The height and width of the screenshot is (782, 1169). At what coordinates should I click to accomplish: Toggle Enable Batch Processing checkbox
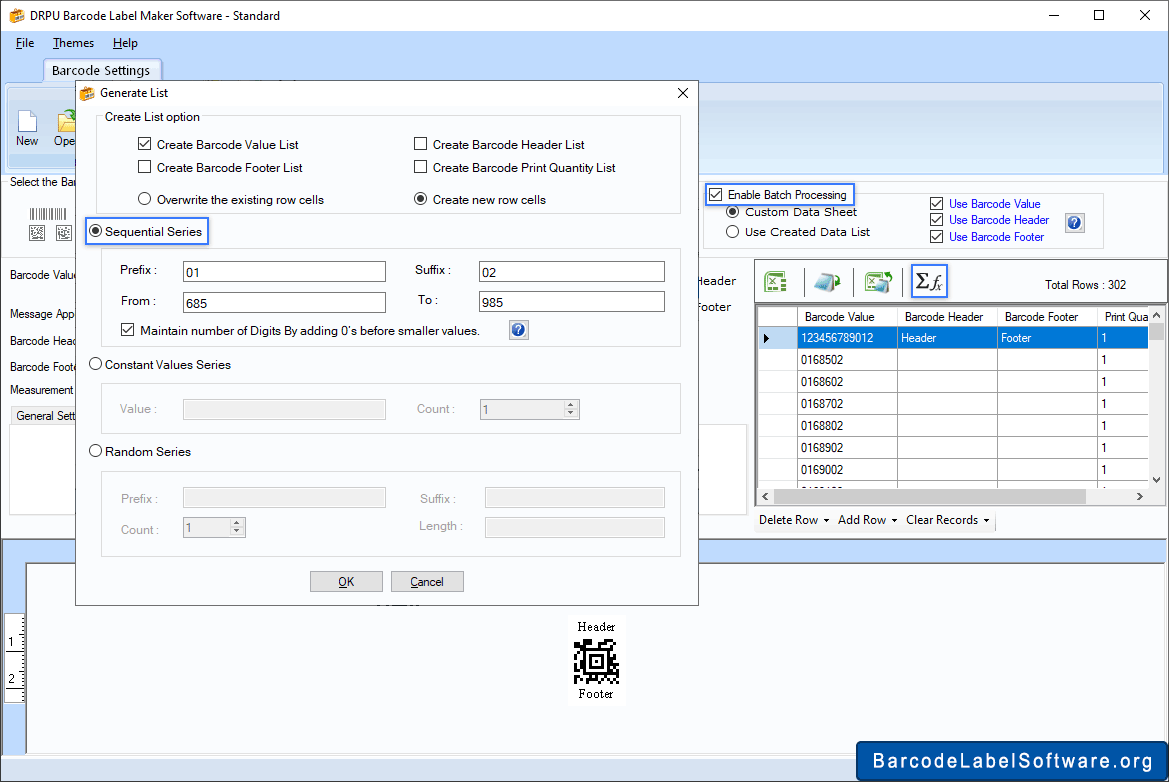[716, 195]
